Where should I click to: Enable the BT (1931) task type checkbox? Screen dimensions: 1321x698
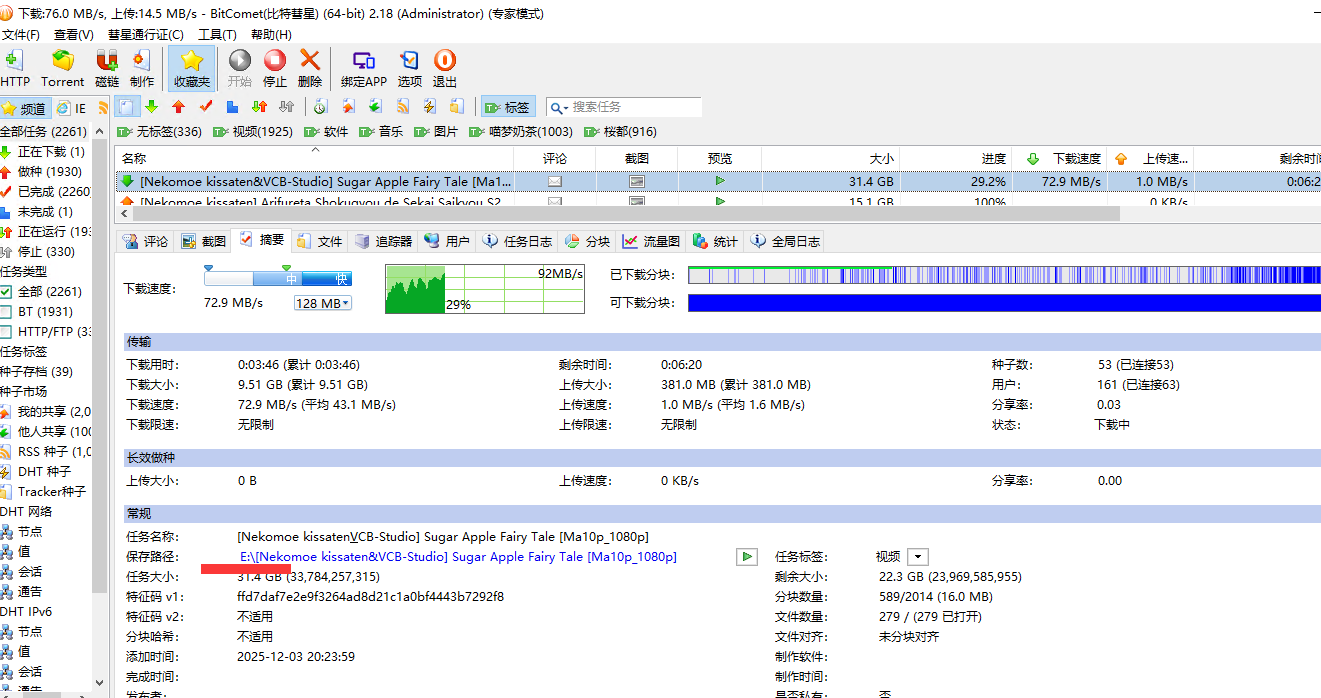click(6, 312)
